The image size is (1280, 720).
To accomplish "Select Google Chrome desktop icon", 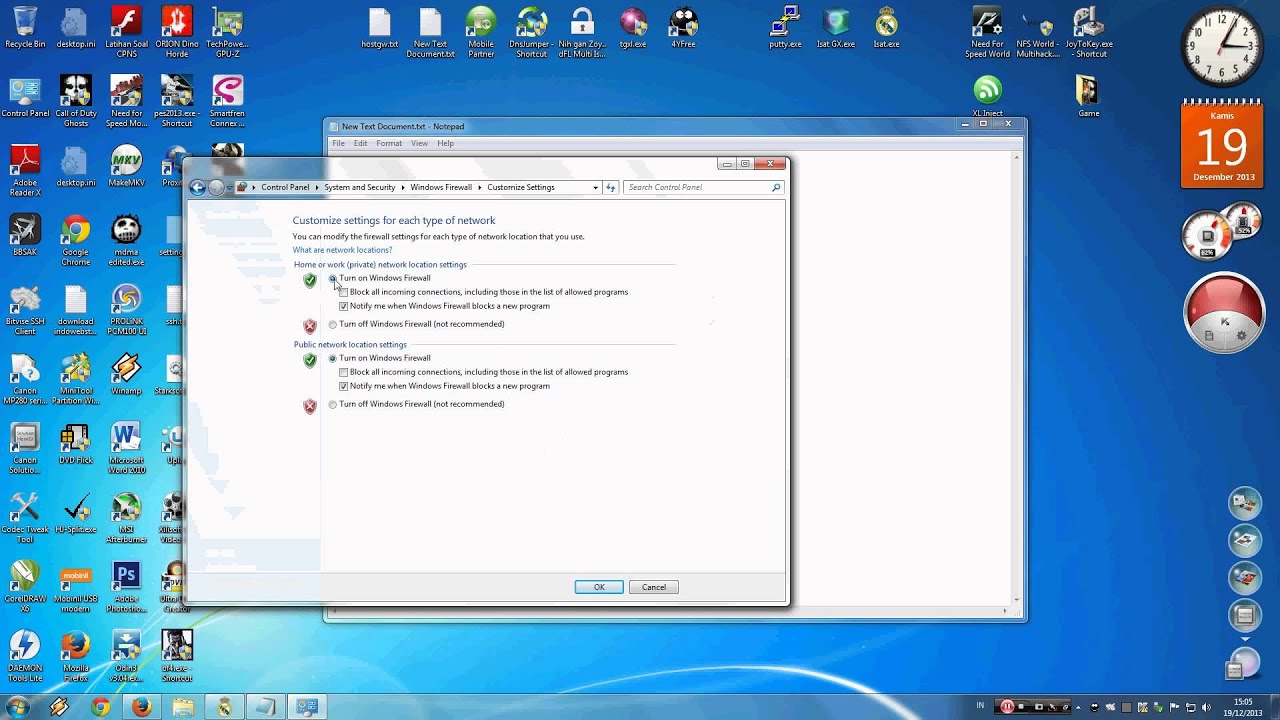I will 76,241.
